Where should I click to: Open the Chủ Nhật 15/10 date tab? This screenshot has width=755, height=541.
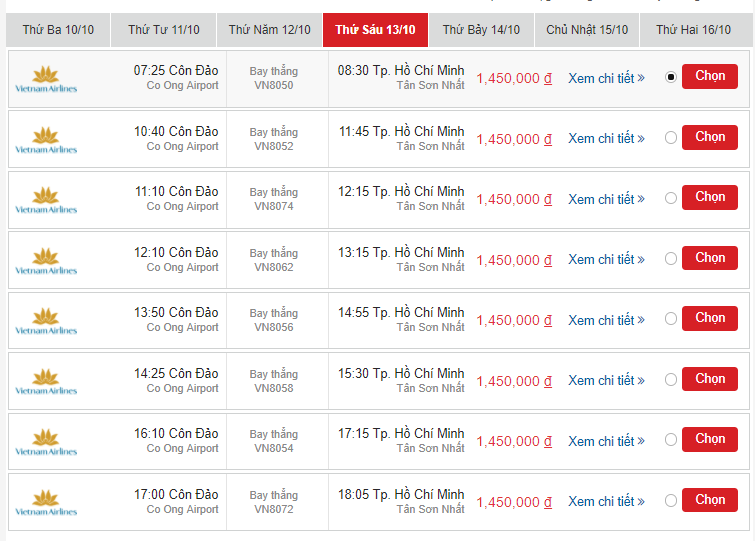587,30
